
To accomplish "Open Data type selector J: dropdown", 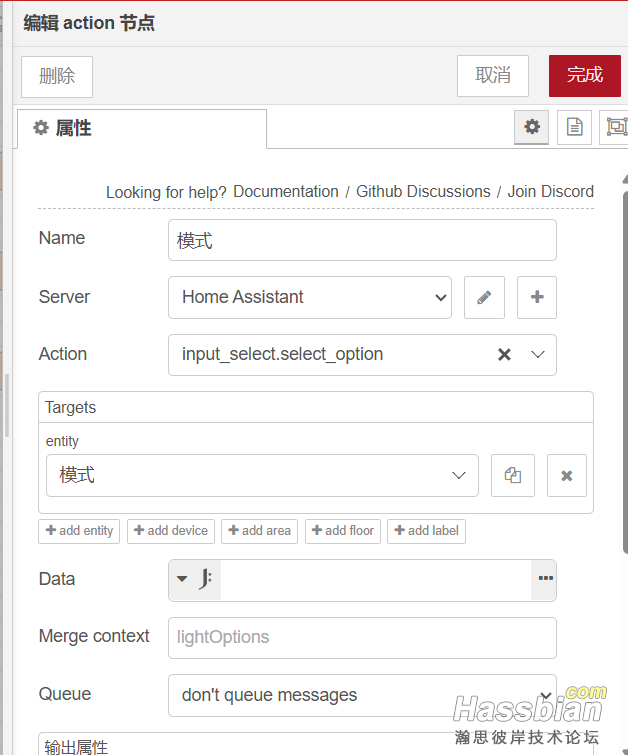I will pyautogui.click(x=195, y=579).
